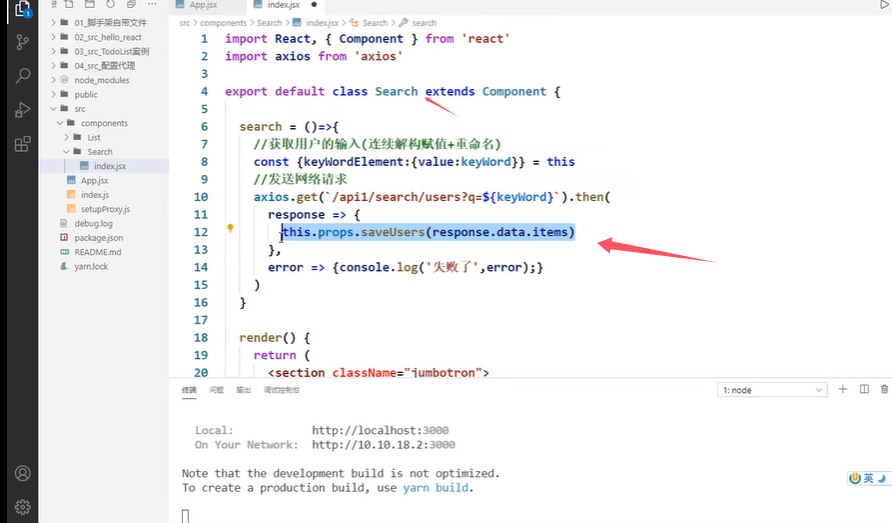This screenshot has width=892, height=523.
Task: Open setupProxy.js in the file tree
Action: tap(105, 209)
